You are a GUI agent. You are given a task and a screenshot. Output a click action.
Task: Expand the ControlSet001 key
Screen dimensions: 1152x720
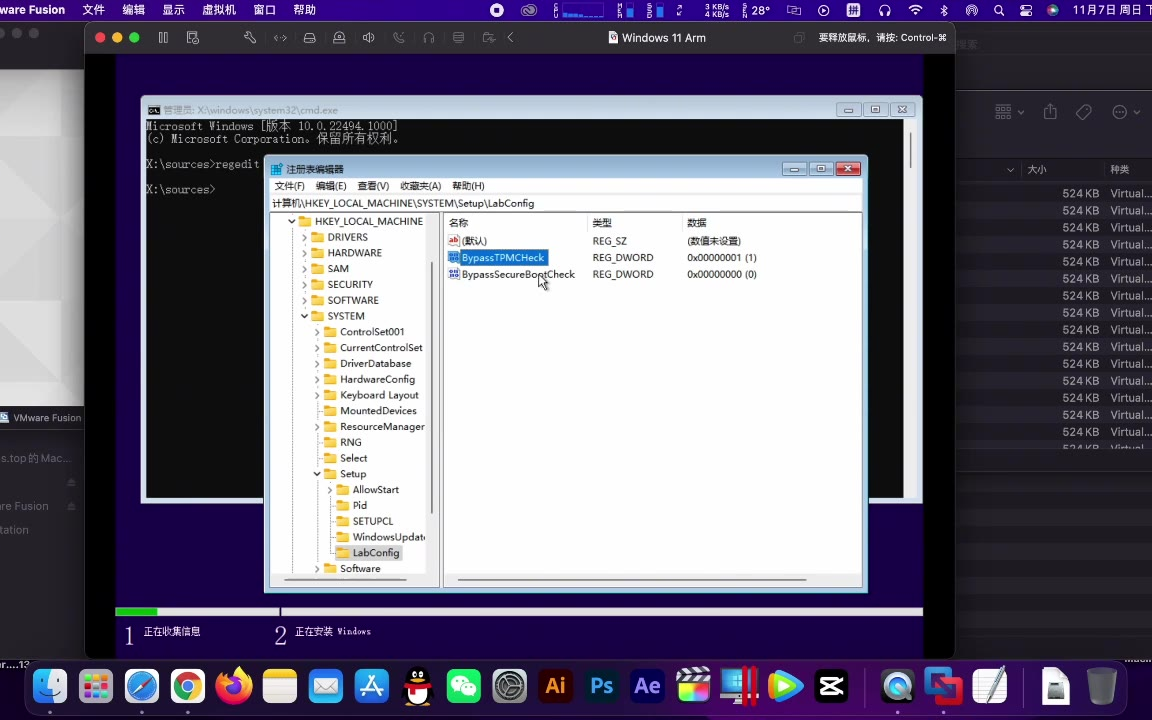pyautogui.click(x=317, y=332)
